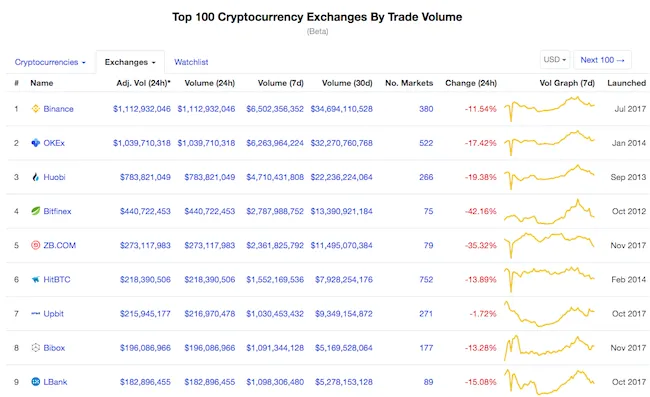Click Huobi 7d volume $4,710,431,808
The height and width of the screenshot is (397, 650).
[275, 177]
